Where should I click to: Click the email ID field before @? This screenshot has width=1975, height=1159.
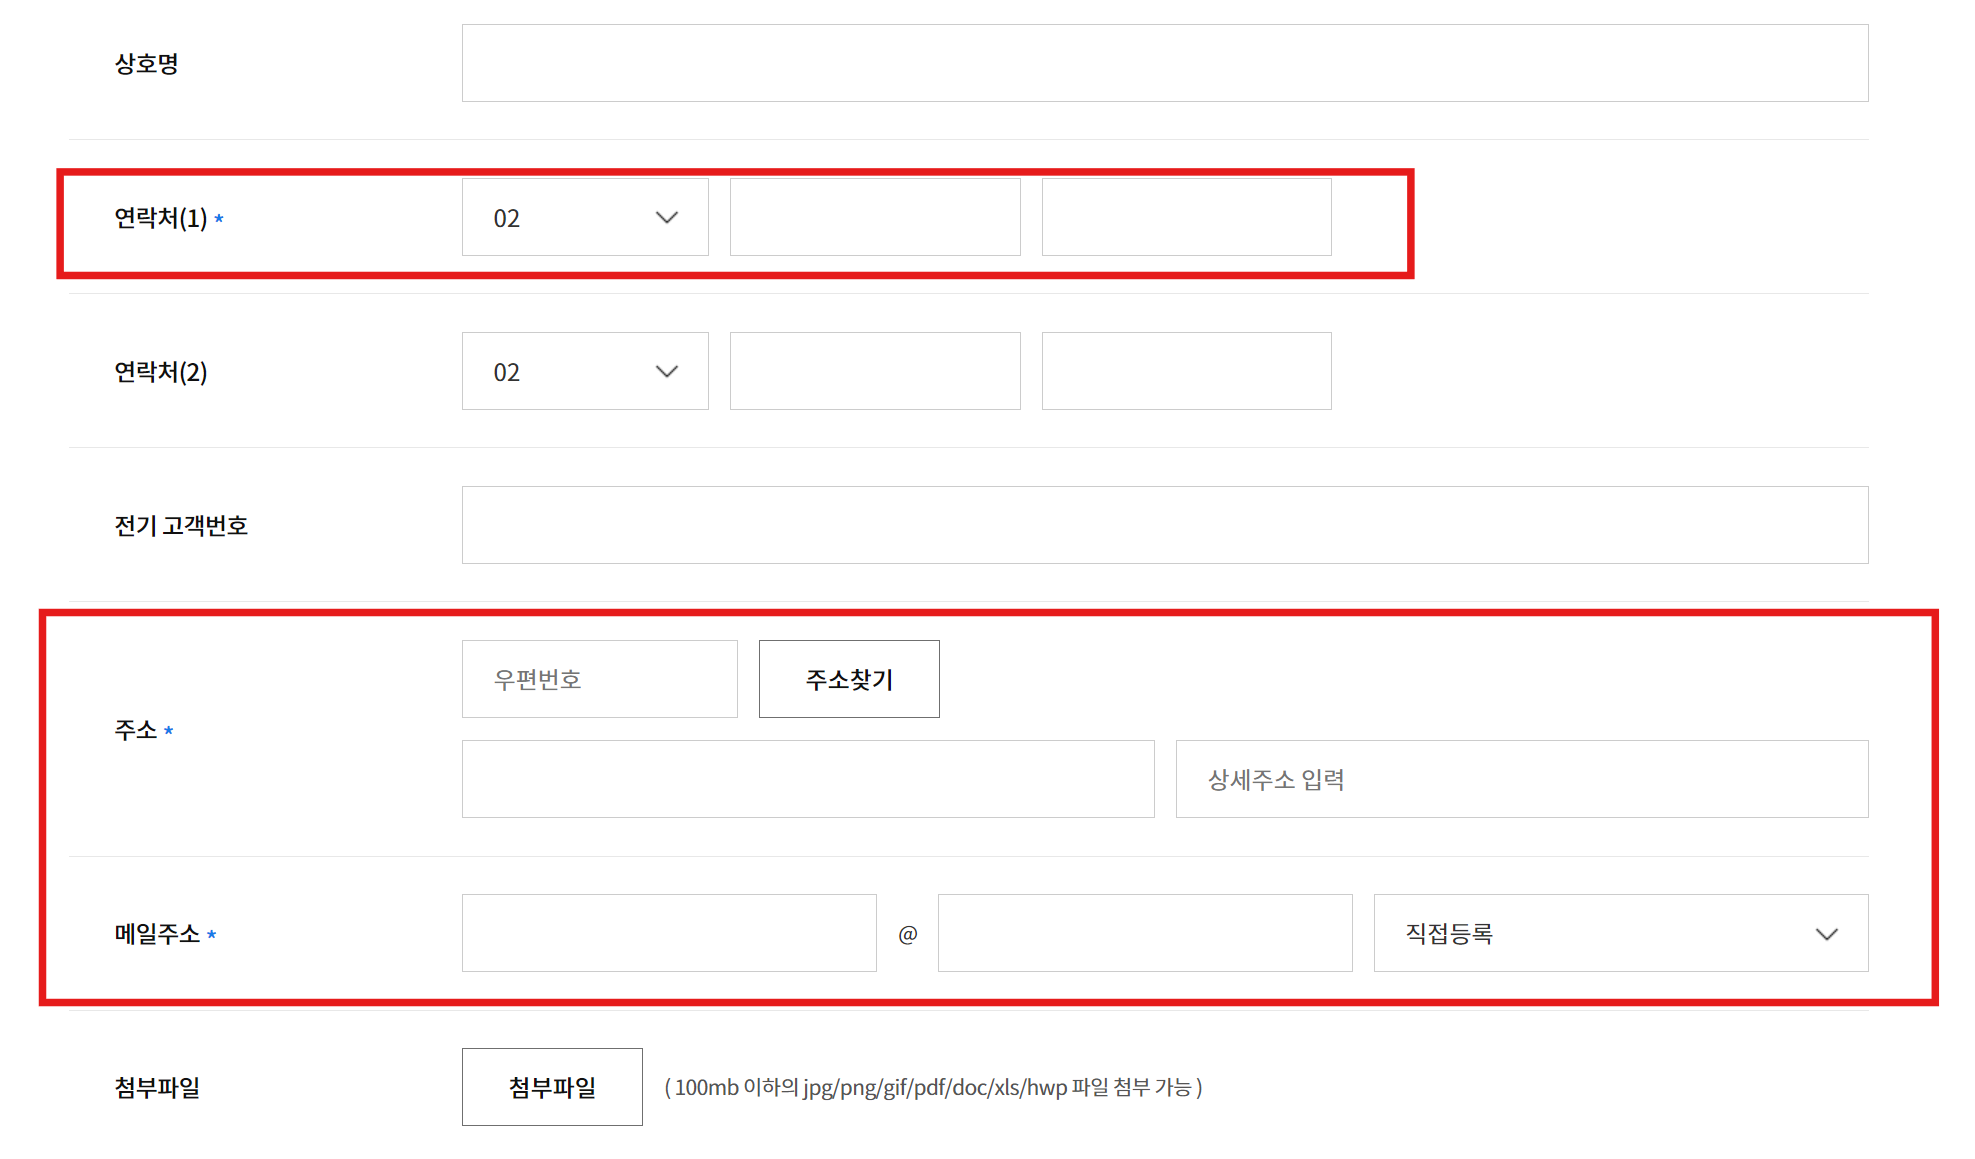[668, 933]
